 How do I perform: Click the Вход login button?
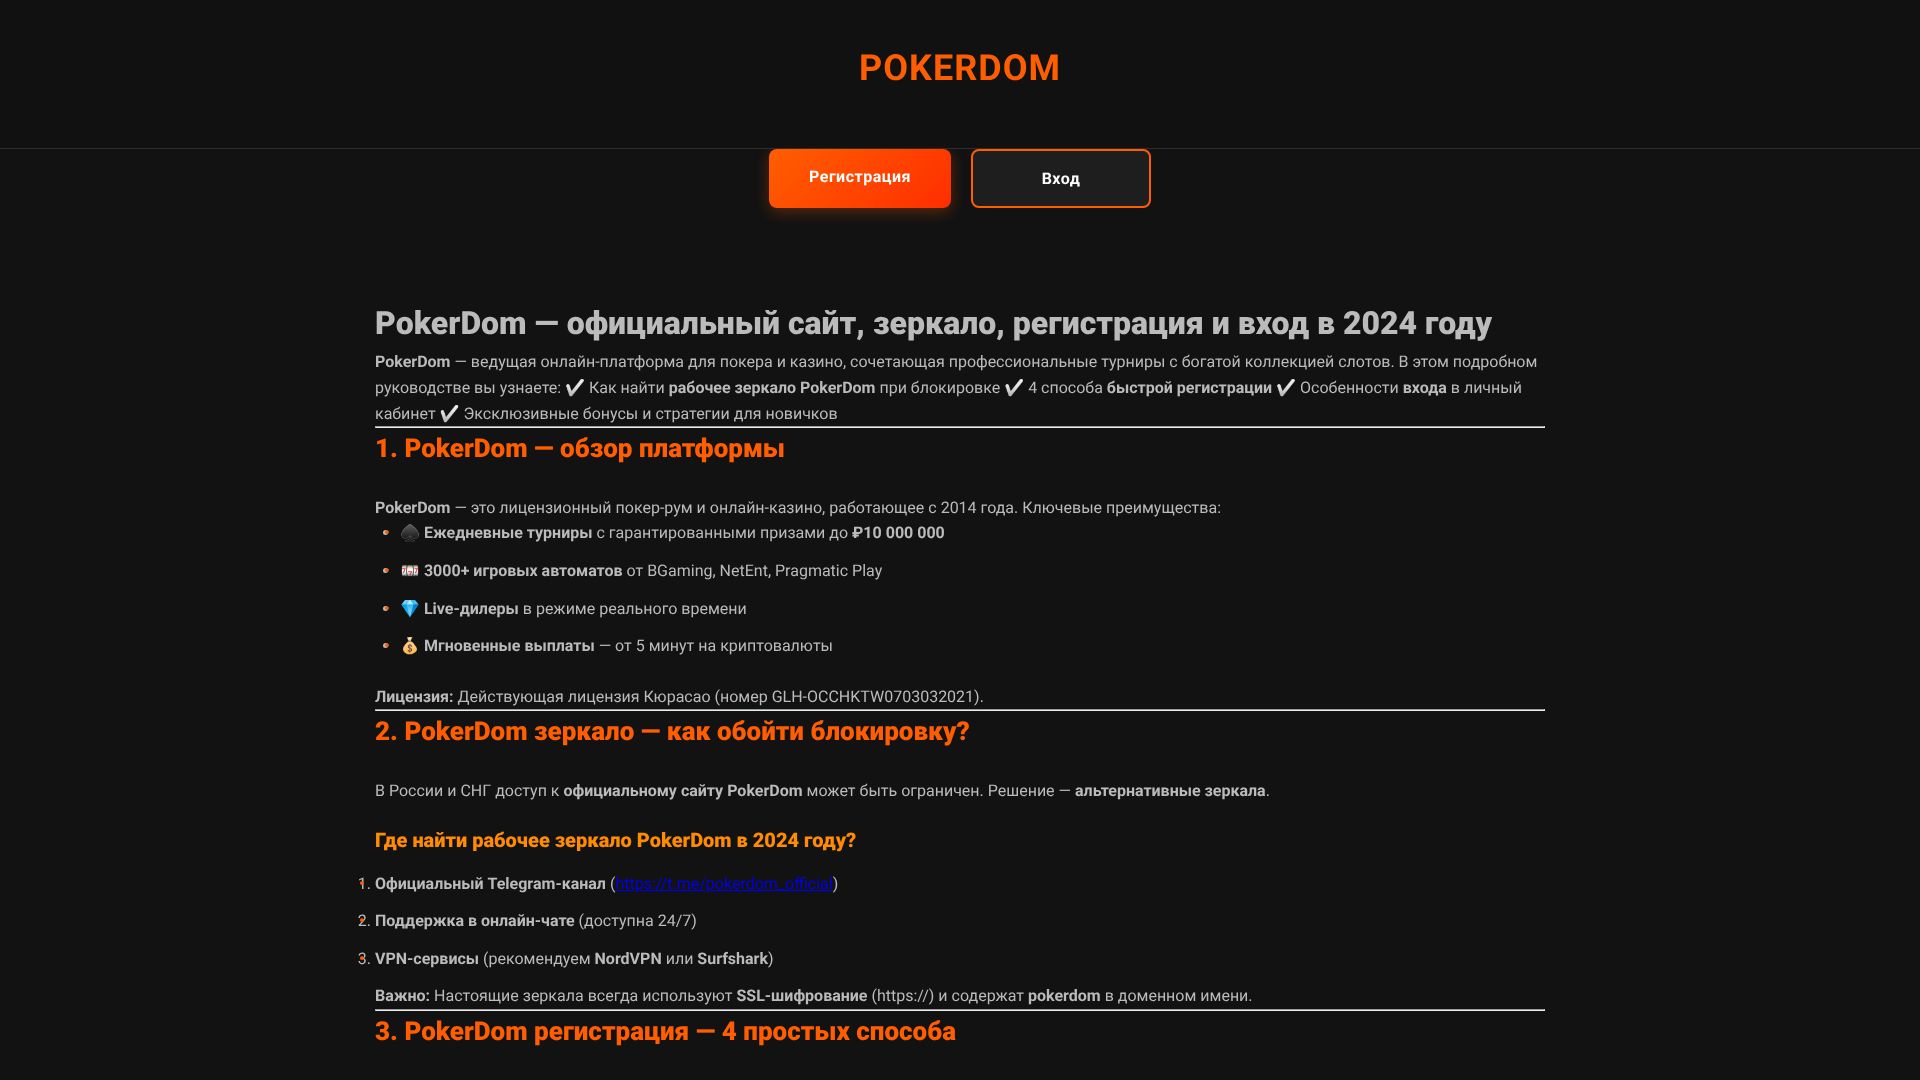(x=1061, y=178)
